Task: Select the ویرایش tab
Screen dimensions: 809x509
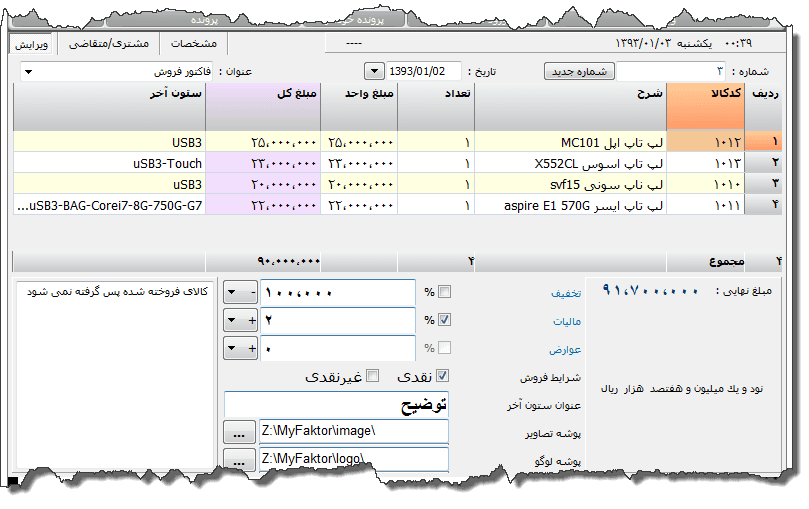Action: 33,44
